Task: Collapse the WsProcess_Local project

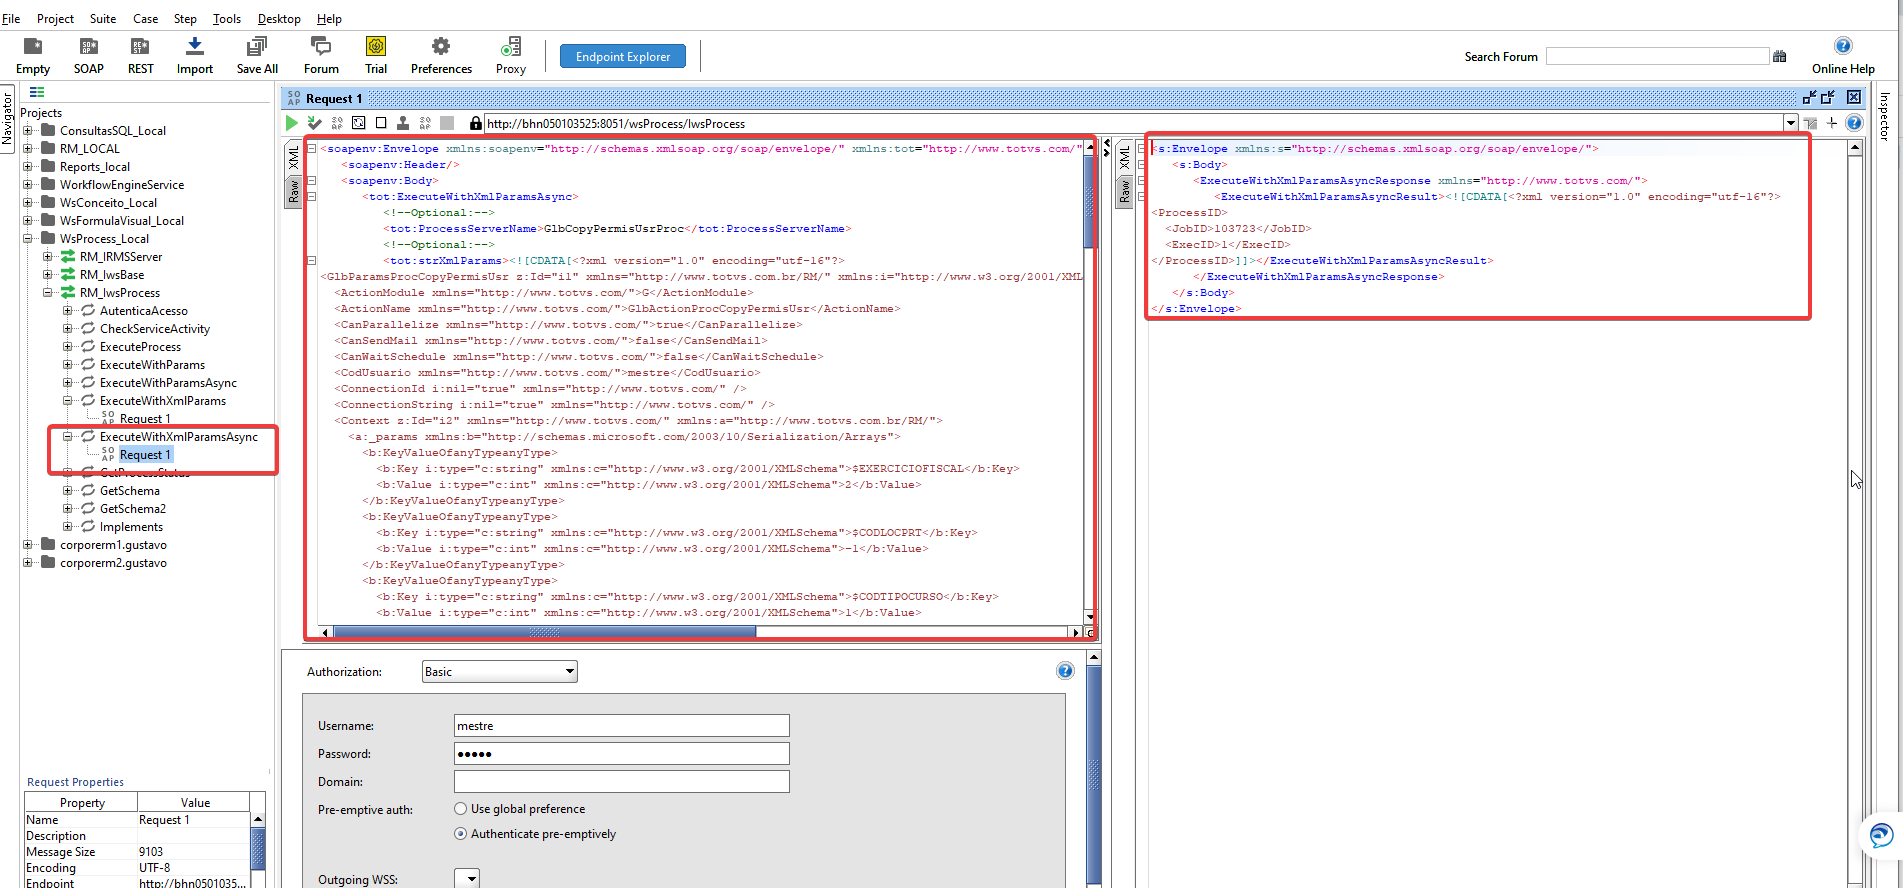Action: click(28, 238)
